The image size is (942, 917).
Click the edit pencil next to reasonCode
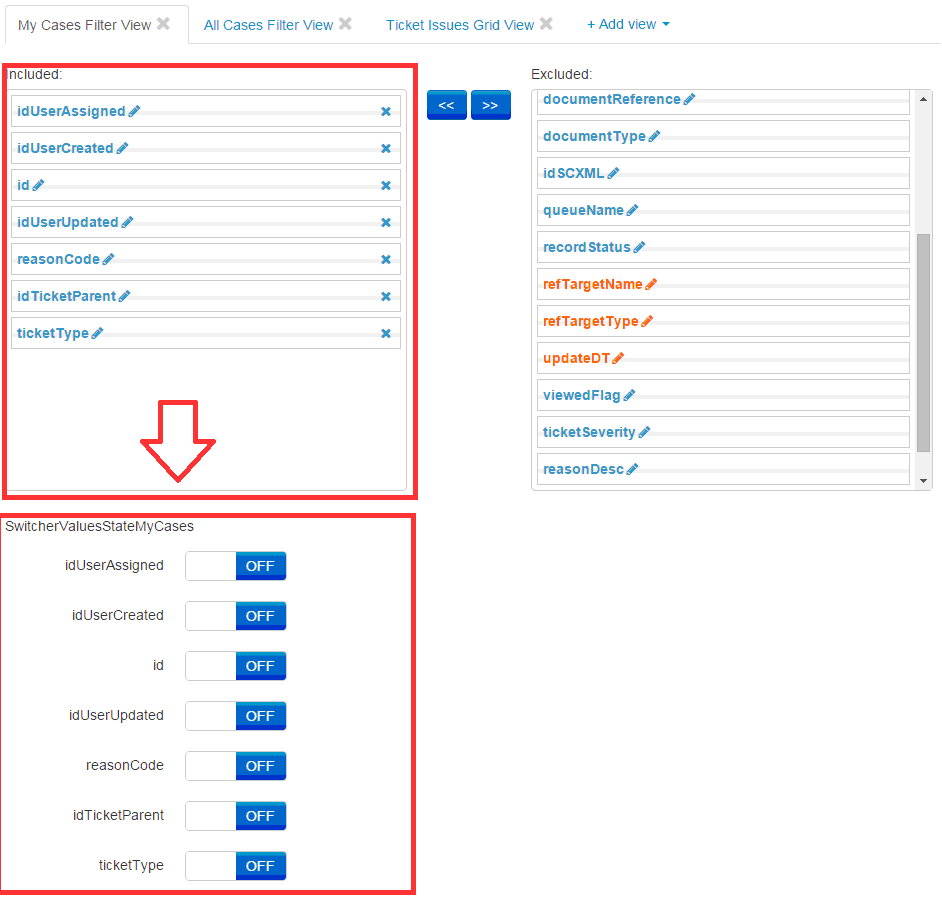tap(108, 259)
